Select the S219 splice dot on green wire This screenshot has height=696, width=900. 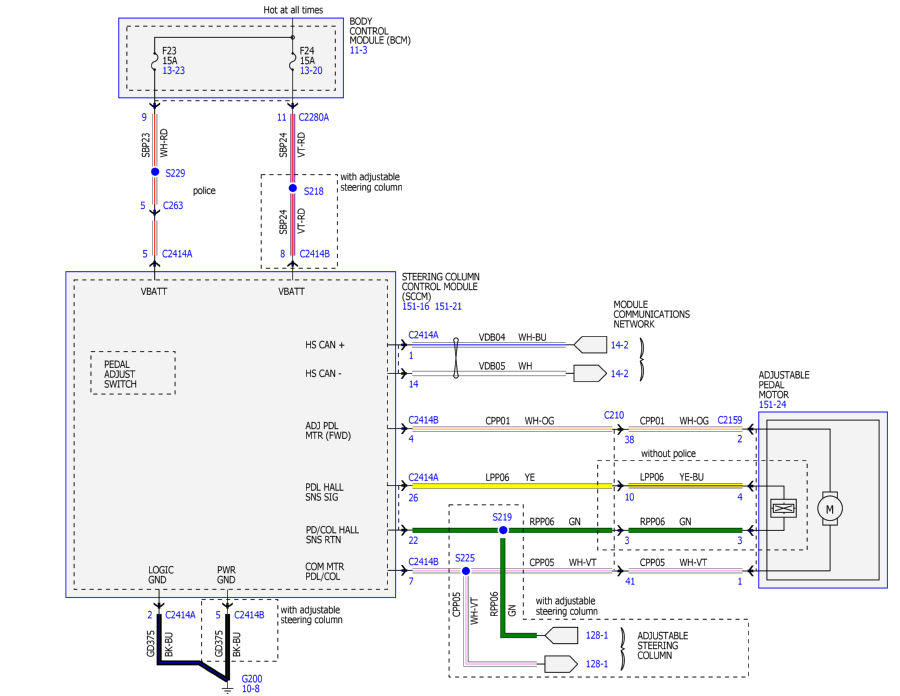(x=503, y=530)
